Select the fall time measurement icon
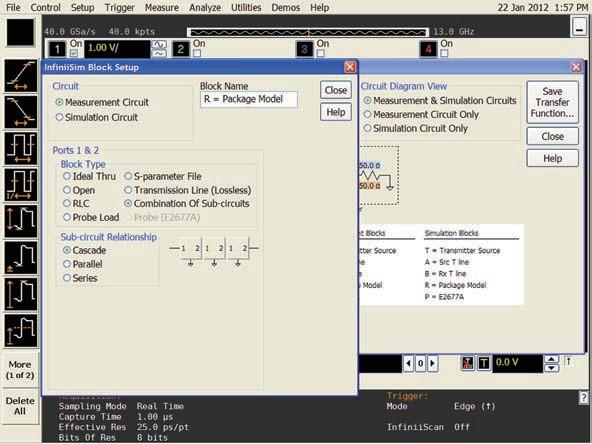 pyautogui.click(x=21, y=112)
